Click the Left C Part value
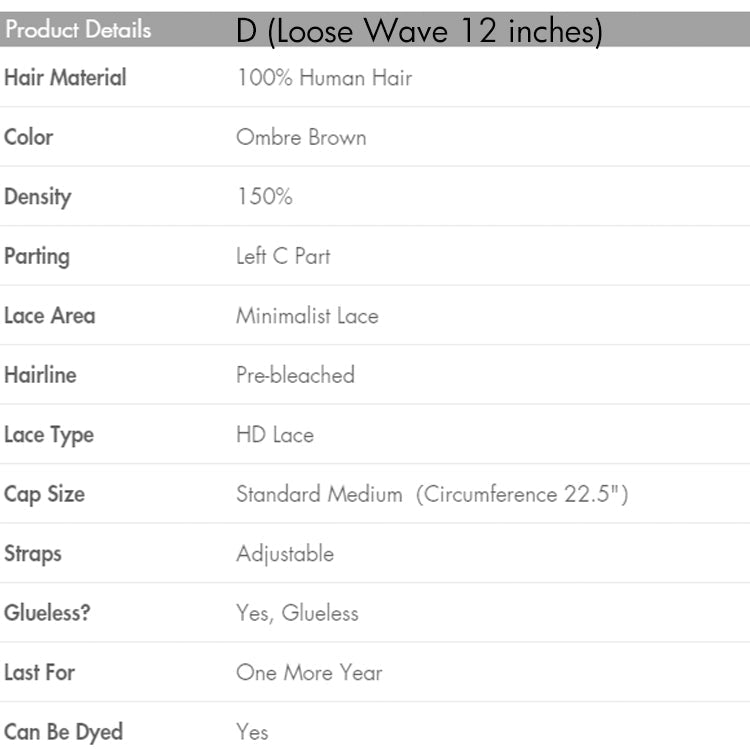Screen dimensions: 750x750 click(283, 256)
